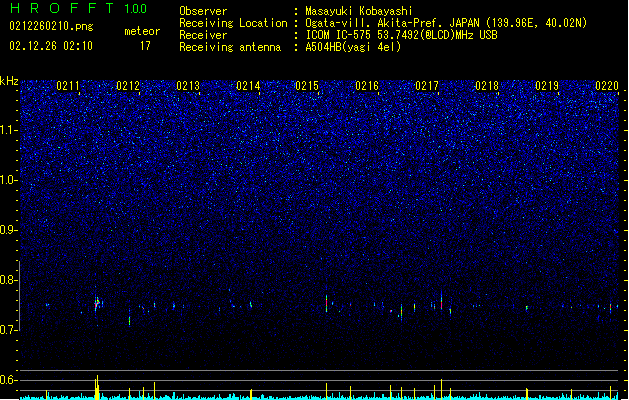Click observer name Masayuki Kobayashi
The width and height of the screenshot is (629, 400).
point(359,11)
